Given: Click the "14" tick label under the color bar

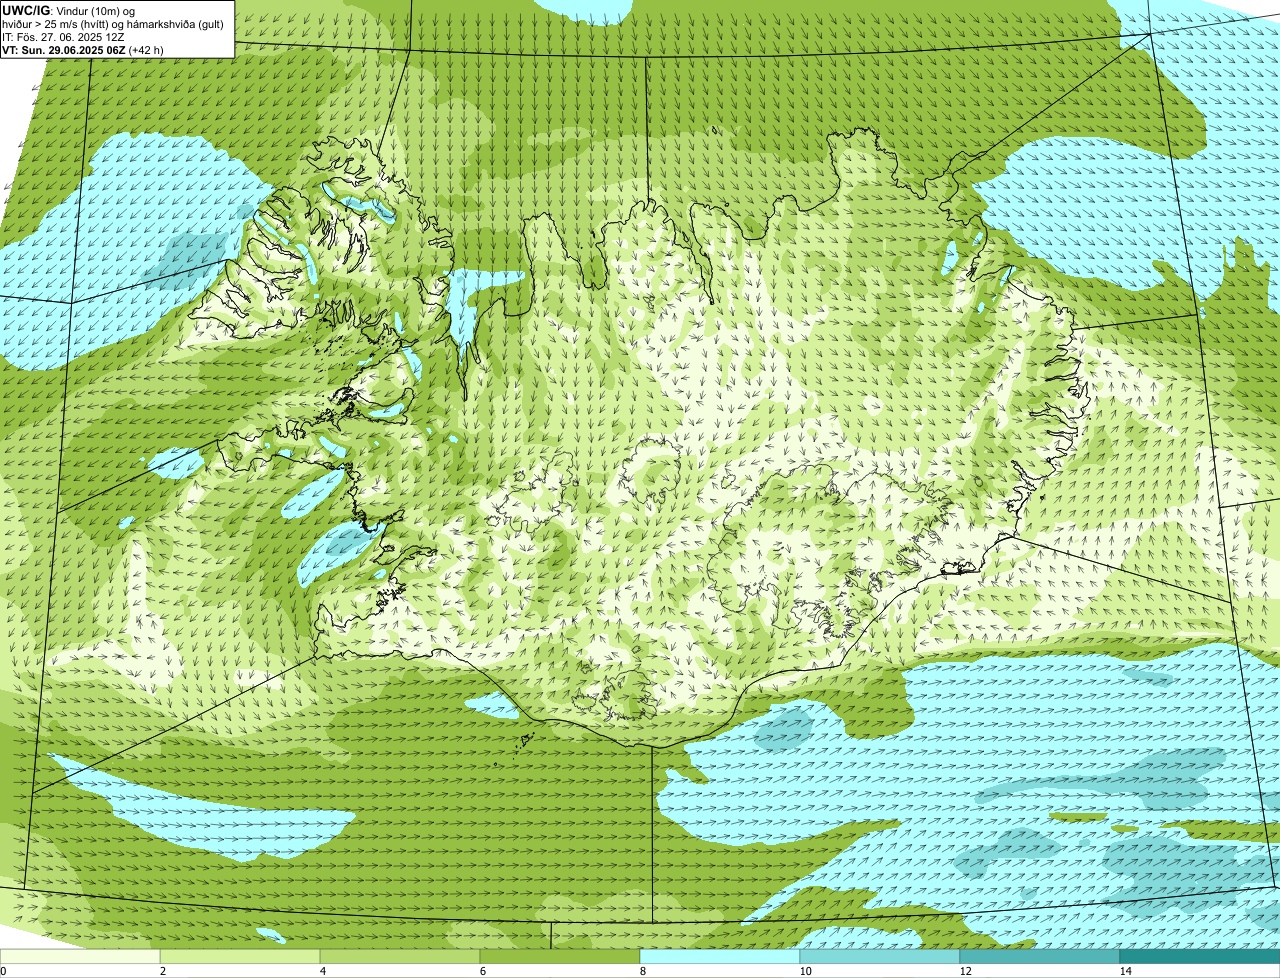Looking at the screenshot, I should click(x=1125, y=971).
